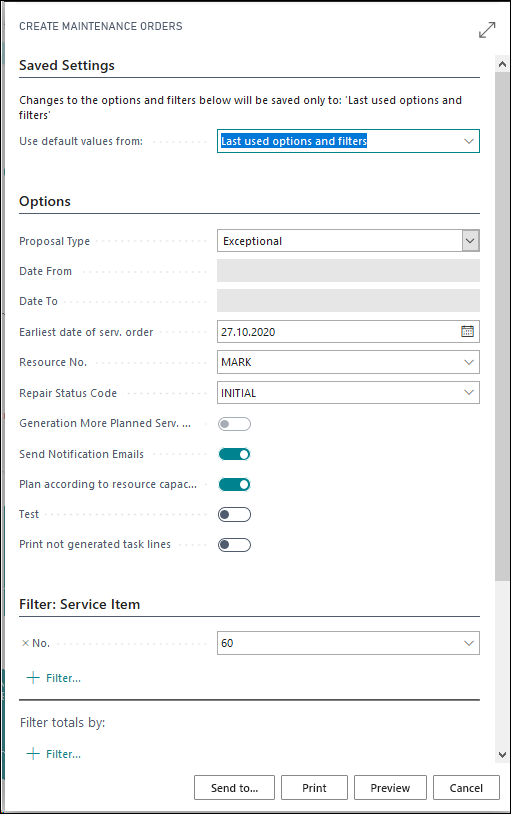
Task: Open the Service Item No. filter dropdown
Action: click(469, 643)
